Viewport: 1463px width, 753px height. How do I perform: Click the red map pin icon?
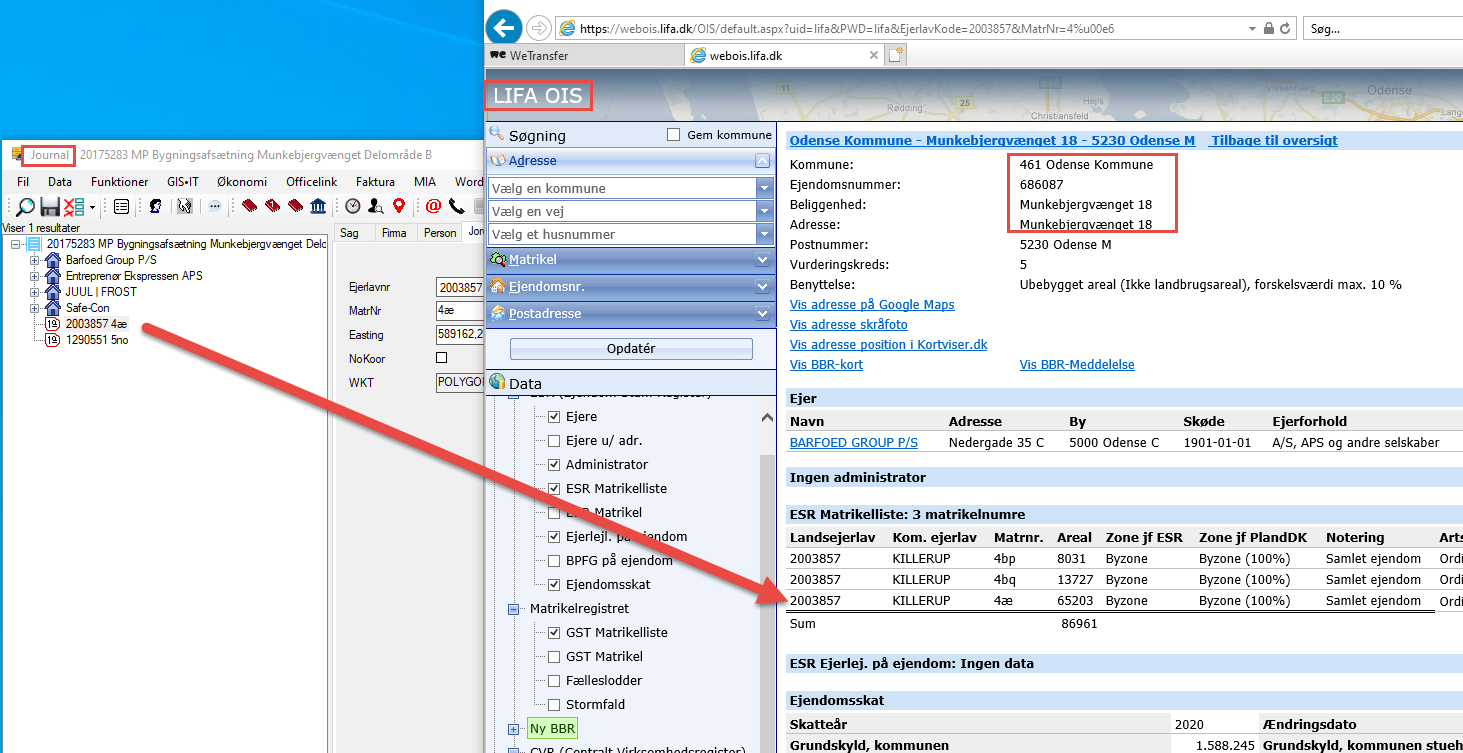pos(398,206)
